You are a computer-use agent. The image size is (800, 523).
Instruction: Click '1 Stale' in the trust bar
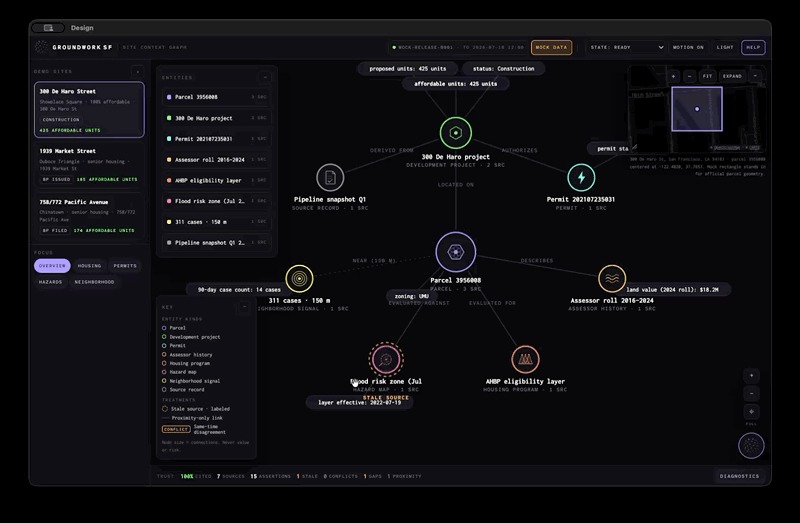point(307,476)
